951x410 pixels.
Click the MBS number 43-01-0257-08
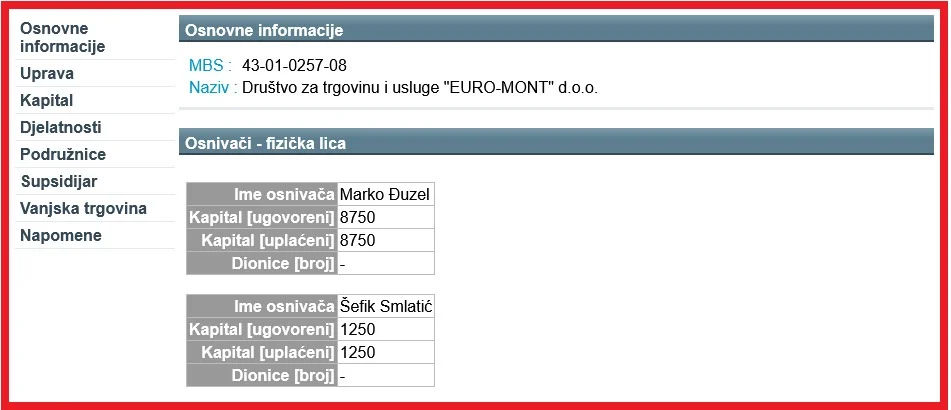[x=294, y=66]
